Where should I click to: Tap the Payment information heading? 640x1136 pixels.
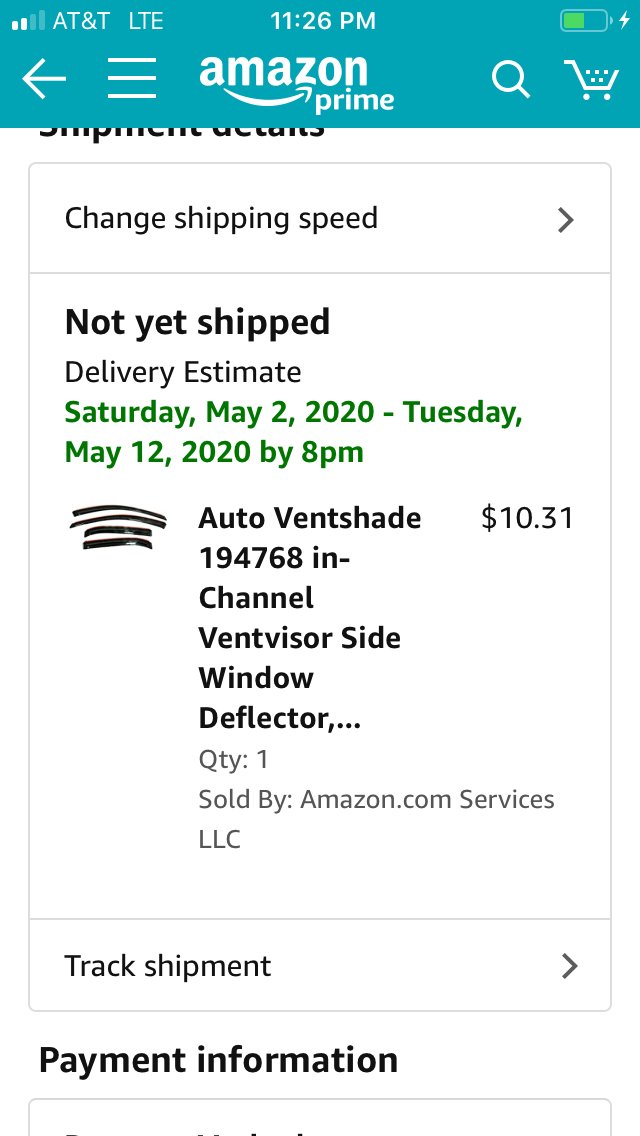(x=218, y=1059)
